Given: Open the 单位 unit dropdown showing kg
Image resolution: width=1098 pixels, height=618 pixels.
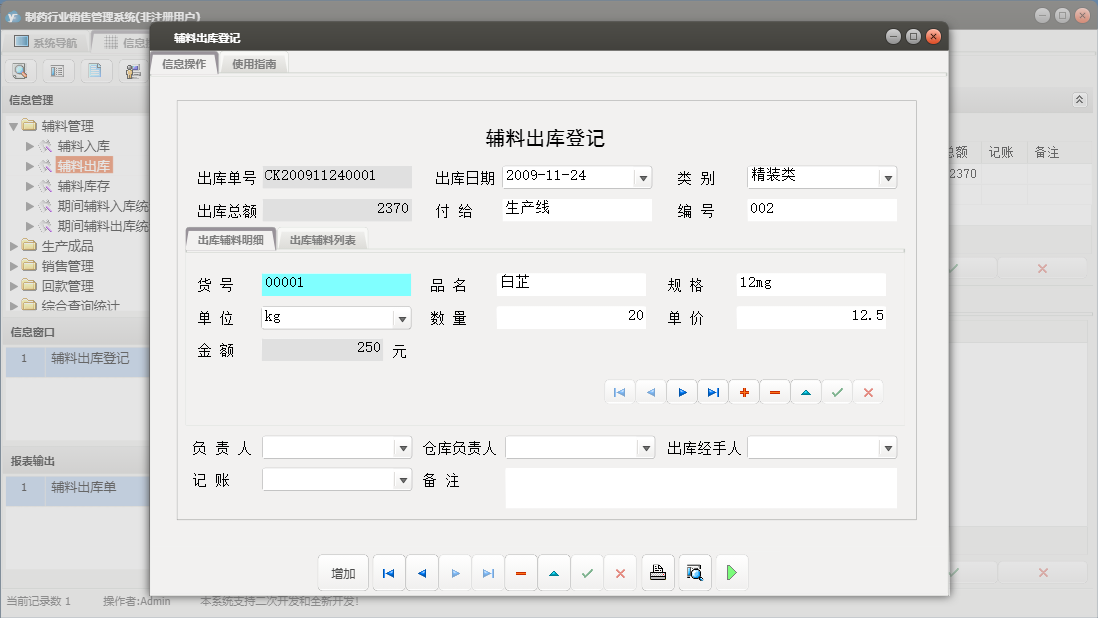Looking at the screenshot, I should 403,316.
